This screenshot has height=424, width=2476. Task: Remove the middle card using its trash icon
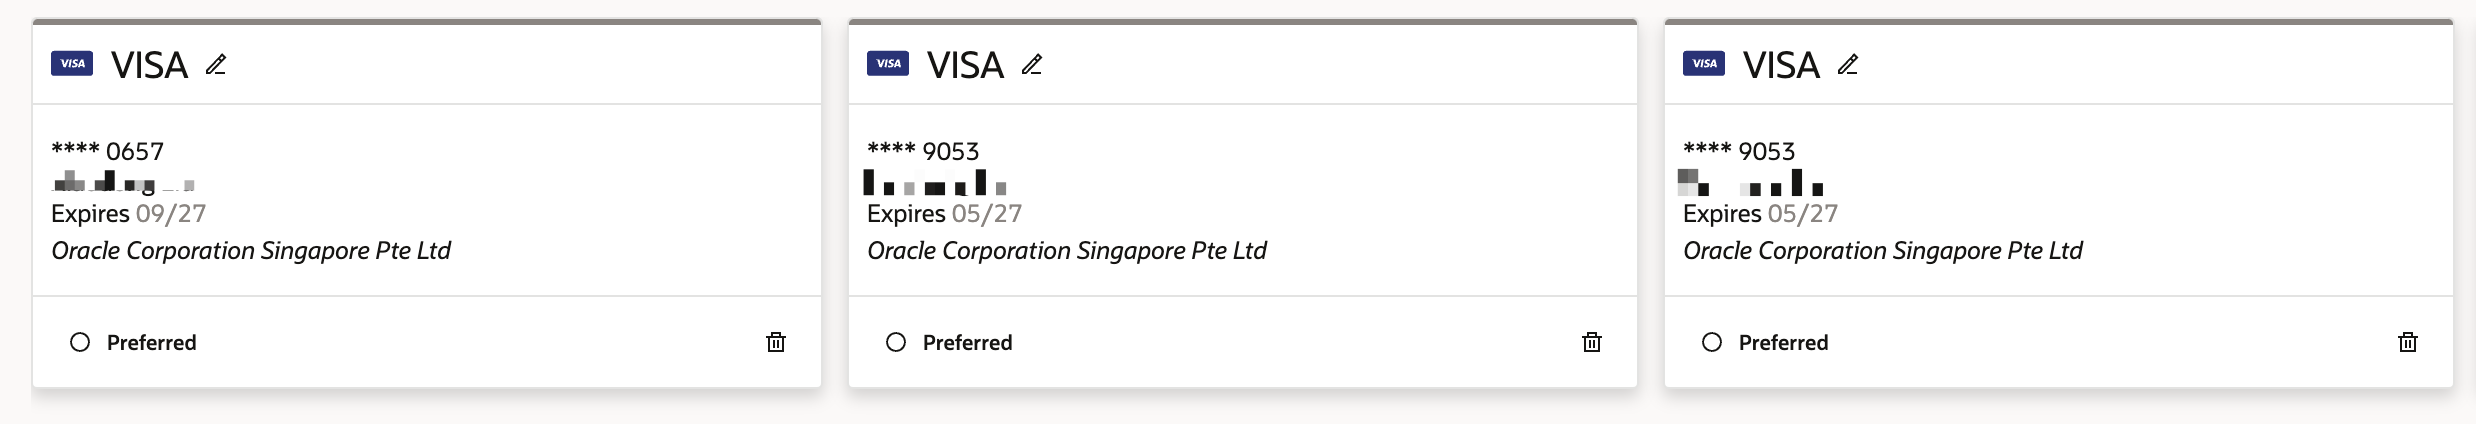click(1592, 342)
